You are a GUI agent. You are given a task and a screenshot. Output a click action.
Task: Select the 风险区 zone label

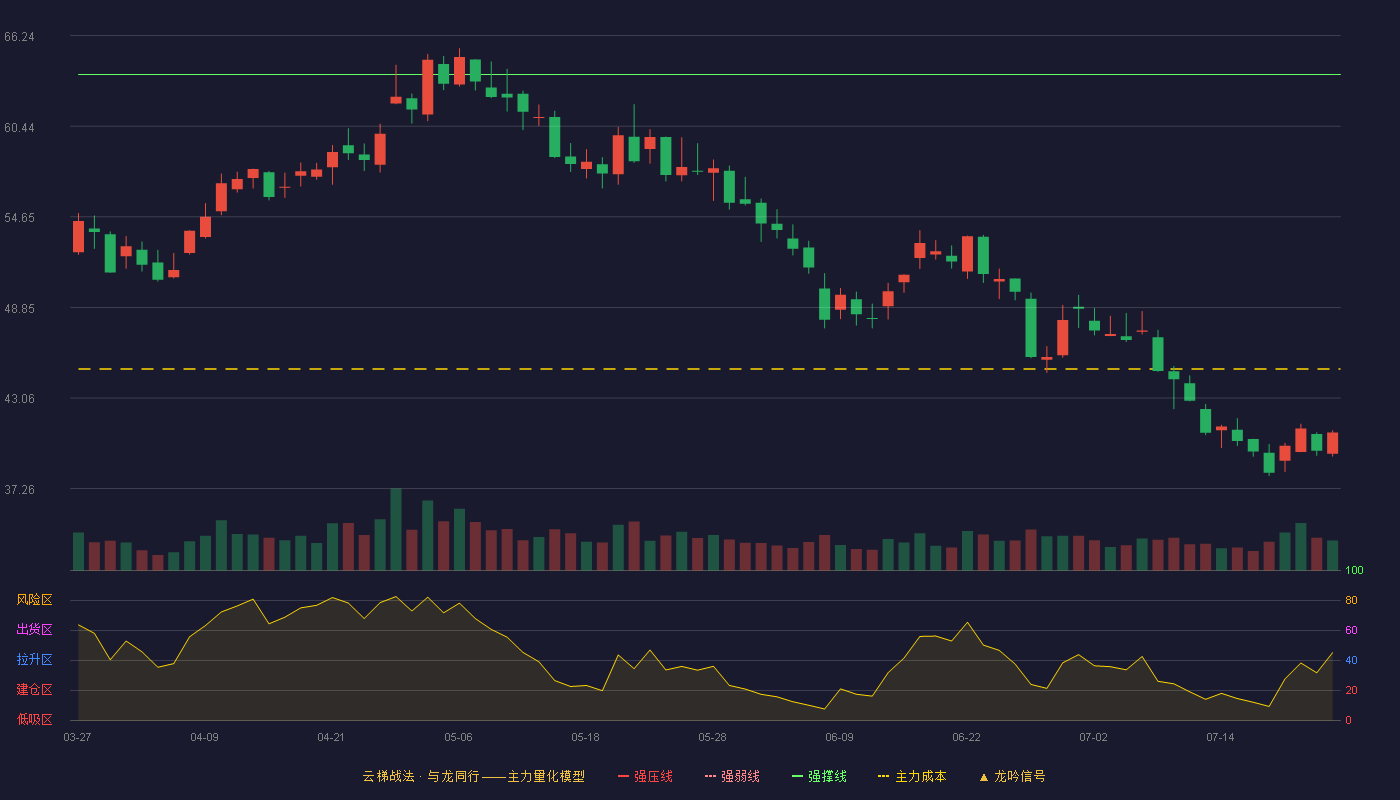[34, 600]
